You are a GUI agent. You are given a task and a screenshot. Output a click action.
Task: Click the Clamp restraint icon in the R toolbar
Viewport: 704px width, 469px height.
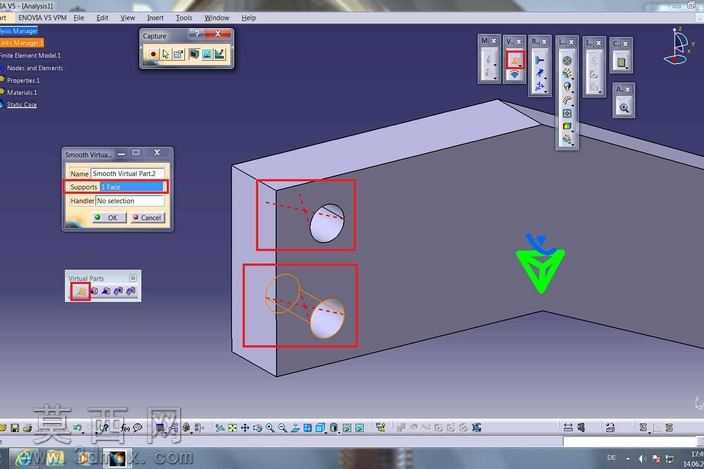click(540, 60)
